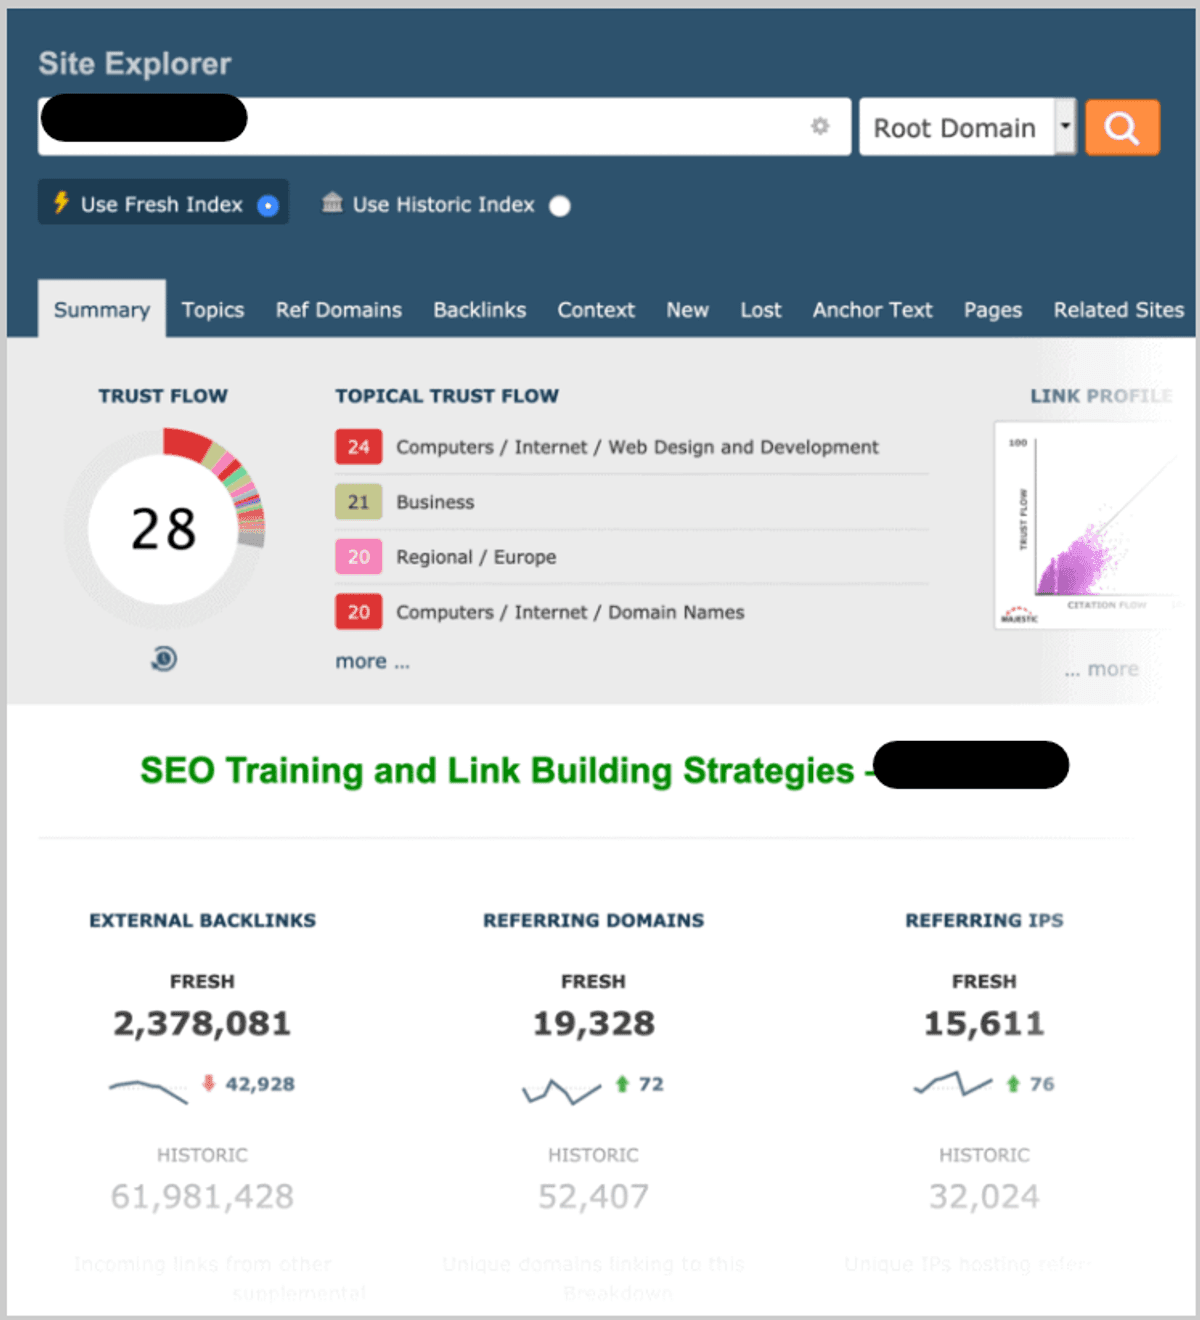This screenshot has height=1320, width=1200.
Task: Click the Historic Index building icon
Action: (x=332, y=203)
